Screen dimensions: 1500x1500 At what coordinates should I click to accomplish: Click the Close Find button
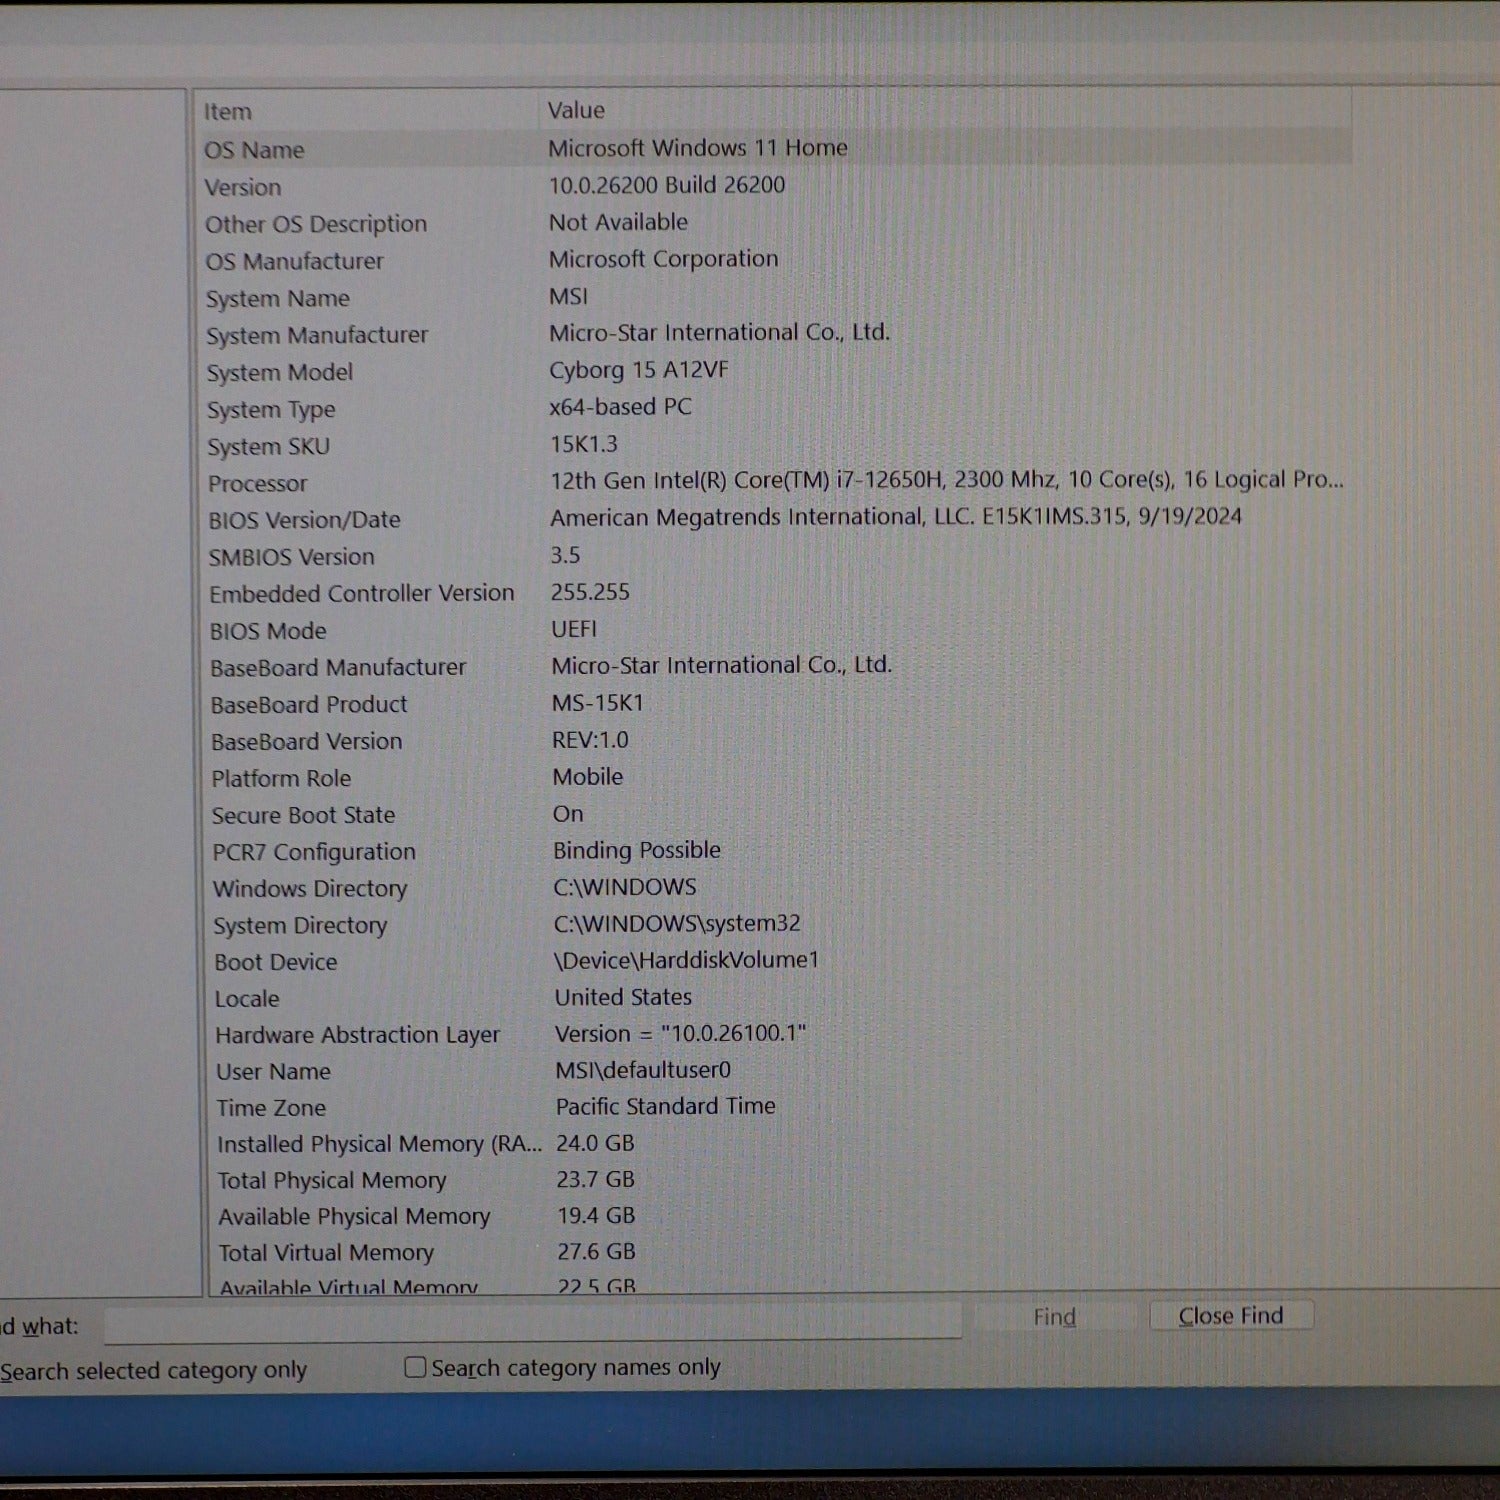tap(1230, 1316)
